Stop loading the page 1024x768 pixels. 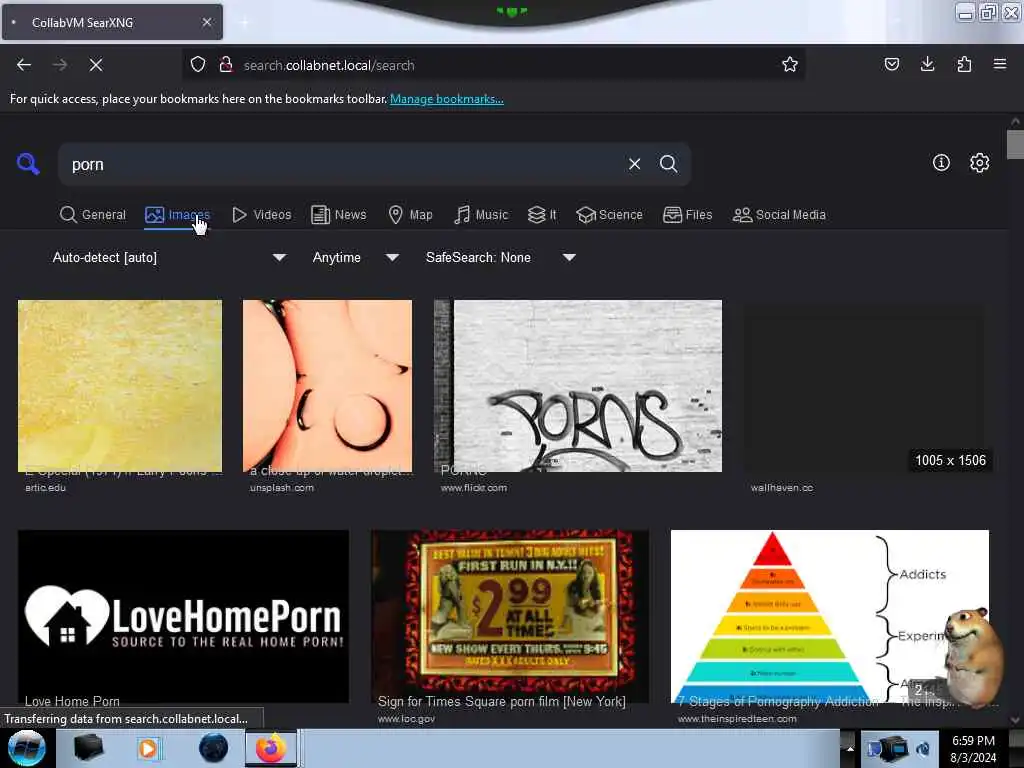pos(95,65)
